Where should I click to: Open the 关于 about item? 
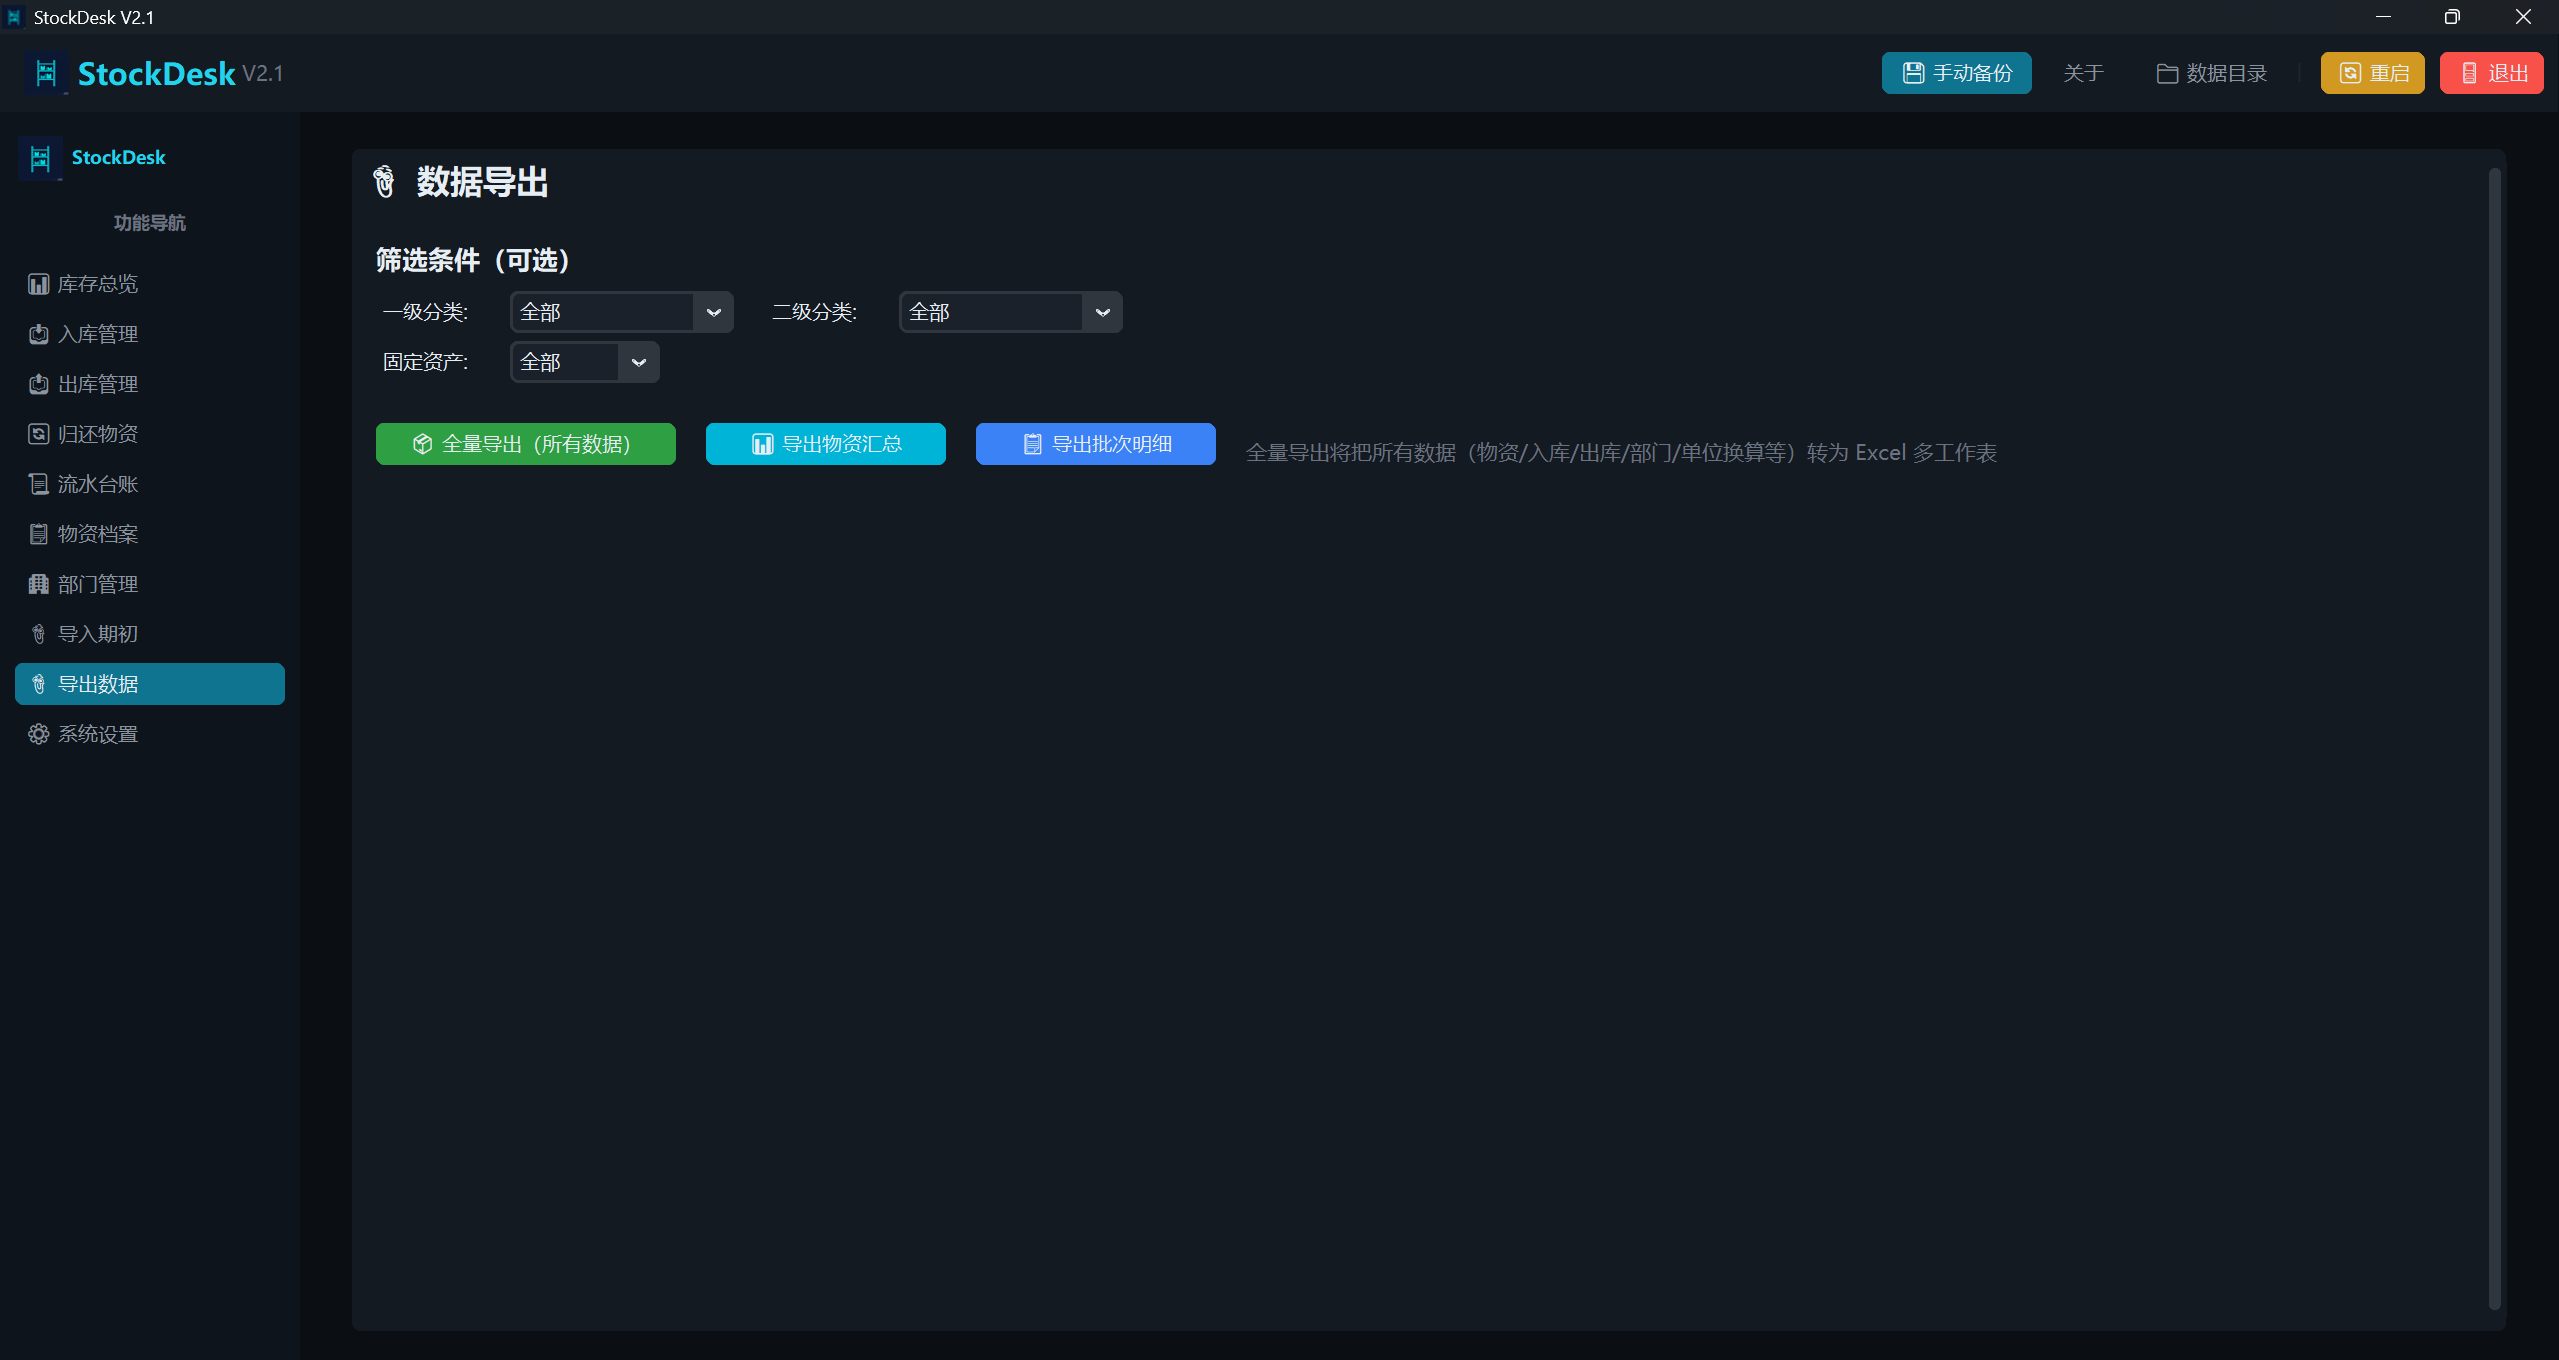pos(2083,73)
